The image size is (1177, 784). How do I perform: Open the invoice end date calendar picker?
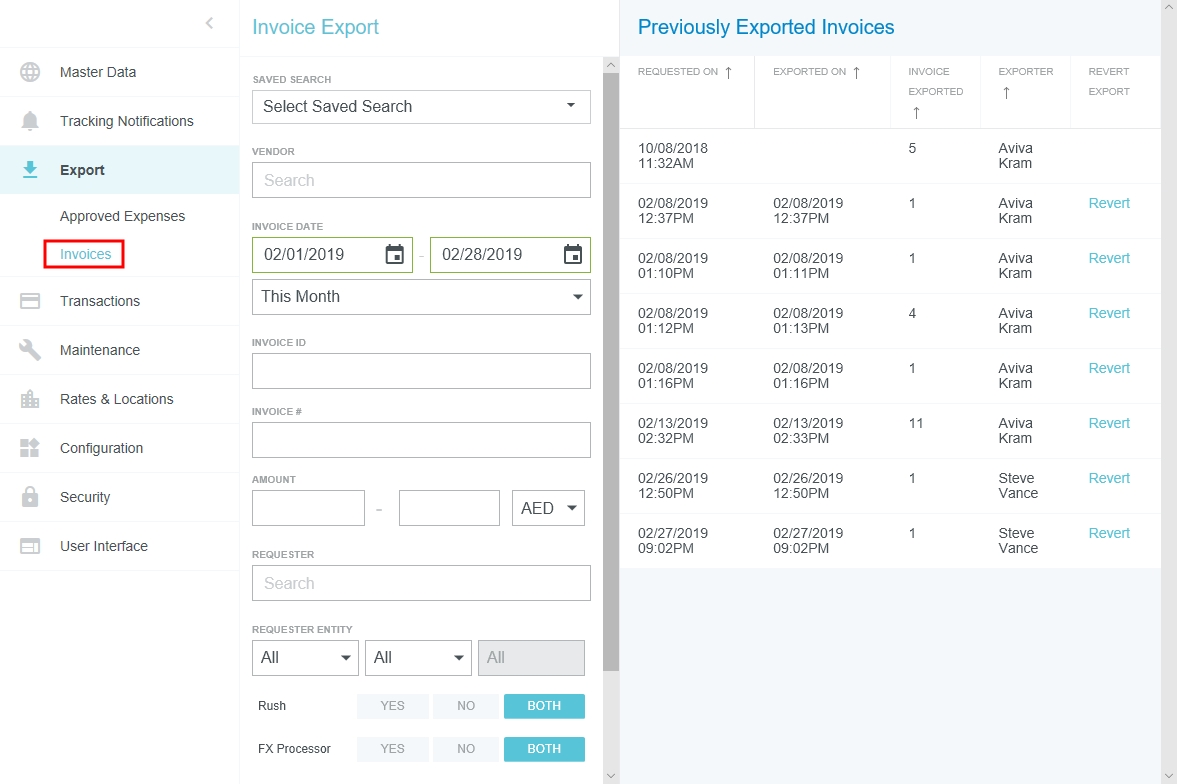(x=573, y=254)
